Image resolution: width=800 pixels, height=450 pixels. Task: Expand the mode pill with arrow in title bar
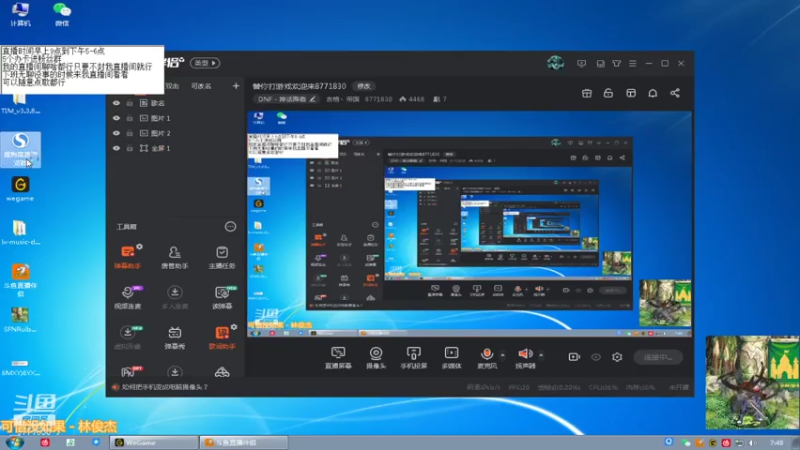205,63
